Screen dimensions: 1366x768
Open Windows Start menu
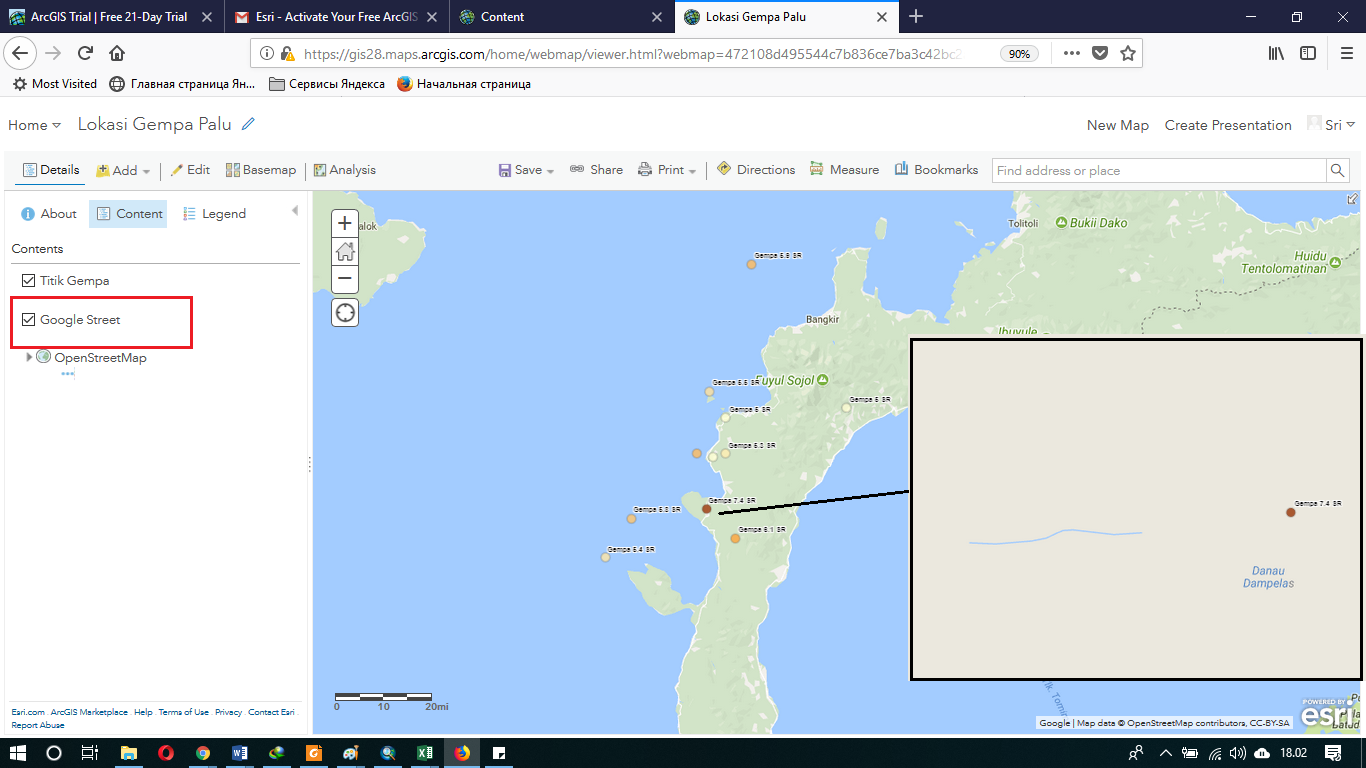pyautogui.click(x=18, y=752)
